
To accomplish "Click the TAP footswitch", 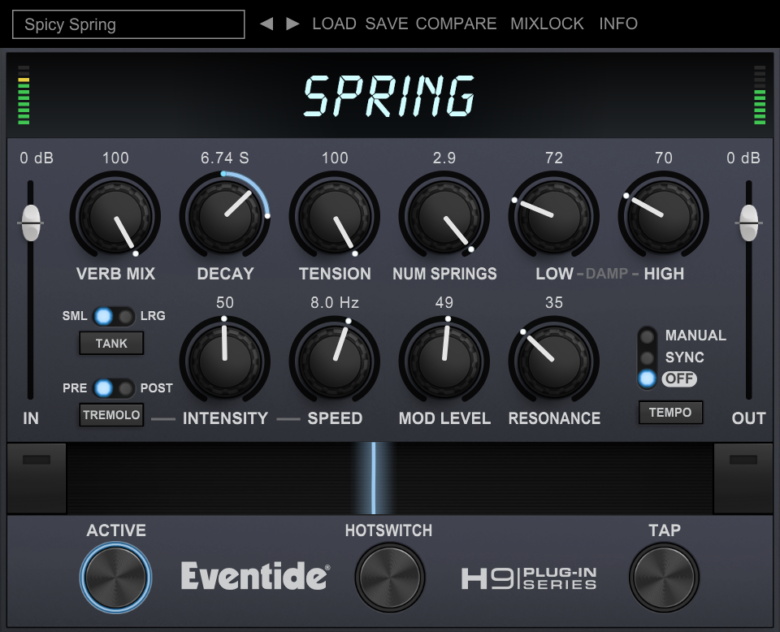I will click(x=664, y=577).
